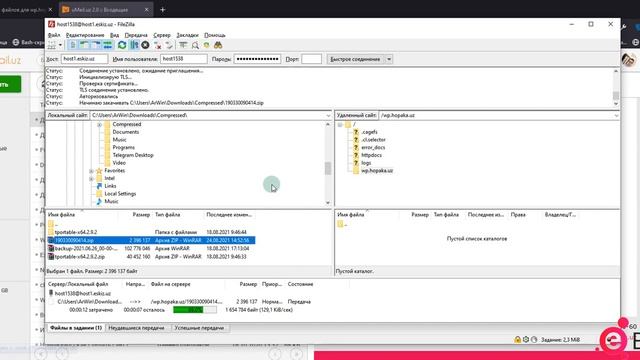This screenshot has height=360, width=640.
Task: Toggle transfer queue display icon
Action: [x=107, y=45]
